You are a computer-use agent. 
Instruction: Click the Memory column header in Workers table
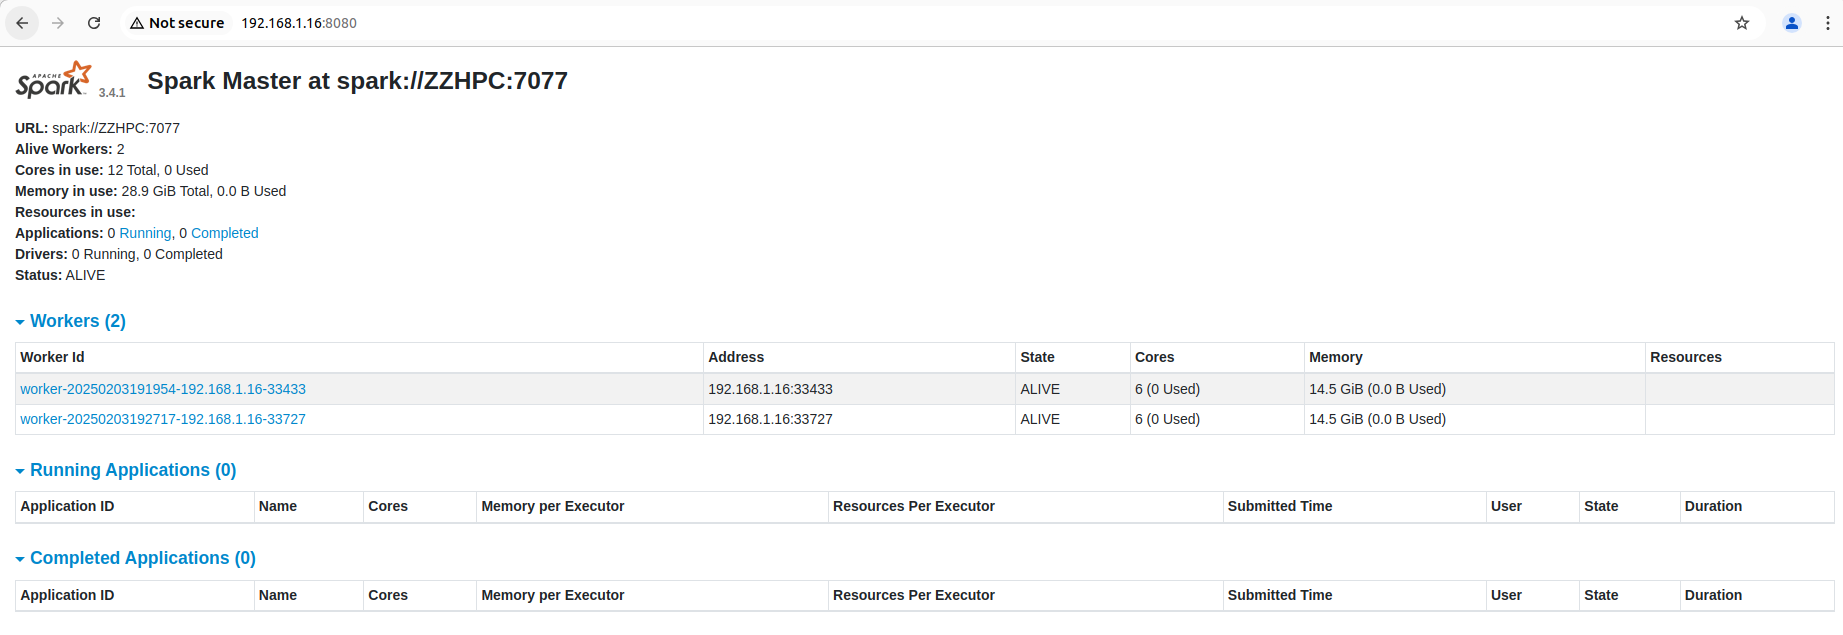(x=1335, y=357)
